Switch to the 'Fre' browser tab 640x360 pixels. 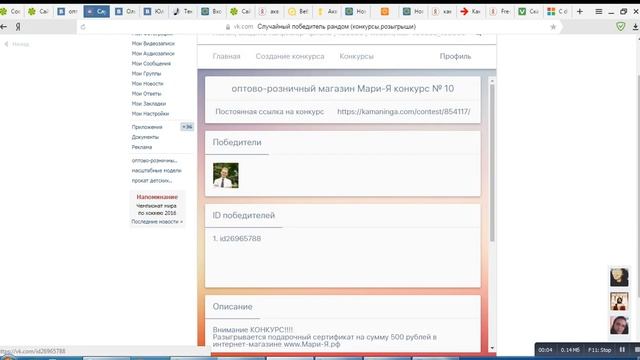(x=500, y=11)
